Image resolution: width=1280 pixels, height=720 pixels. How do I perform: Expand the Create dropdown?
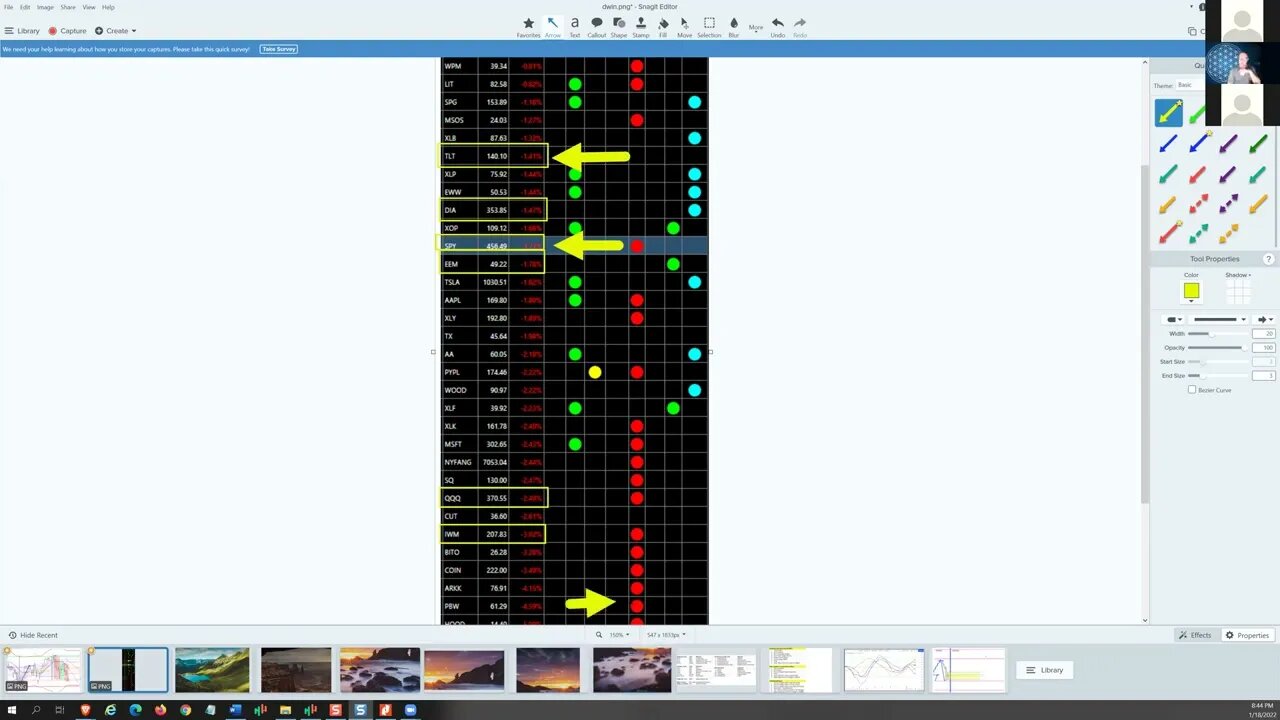pos(116,31)
